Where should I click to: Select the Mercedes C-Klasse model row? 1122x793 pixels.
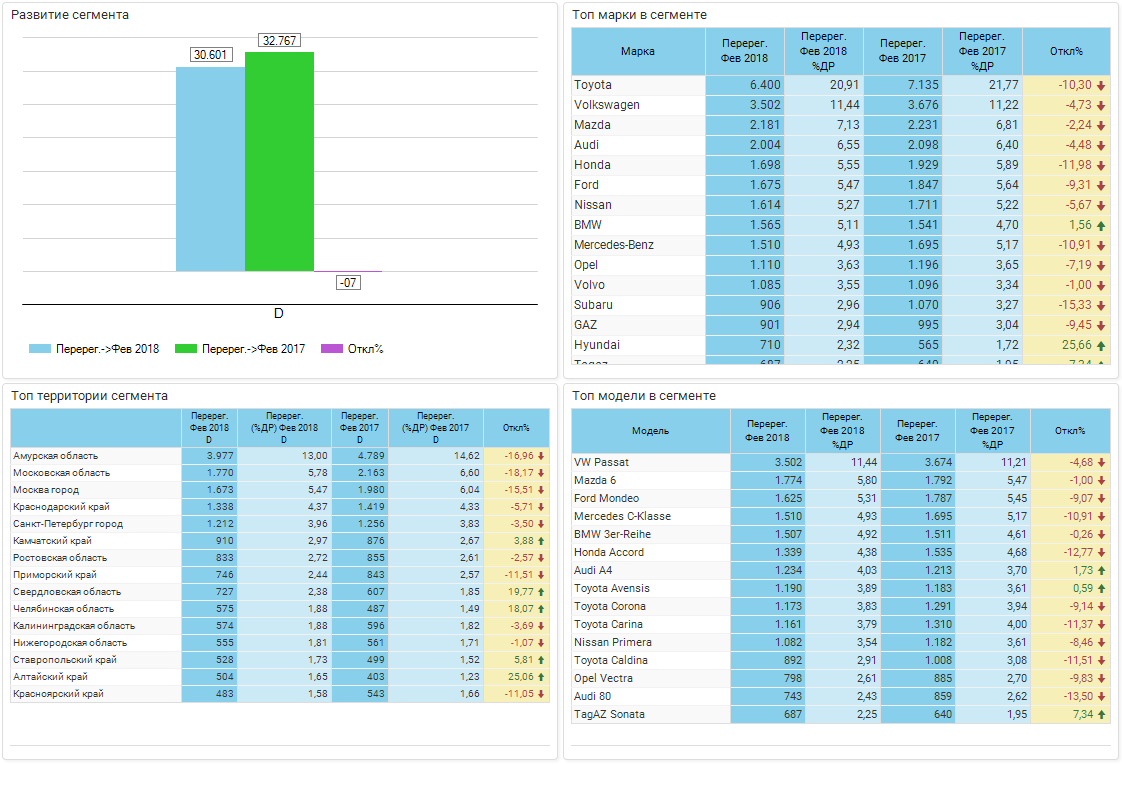pyautogui.click(x=841, y=517)
